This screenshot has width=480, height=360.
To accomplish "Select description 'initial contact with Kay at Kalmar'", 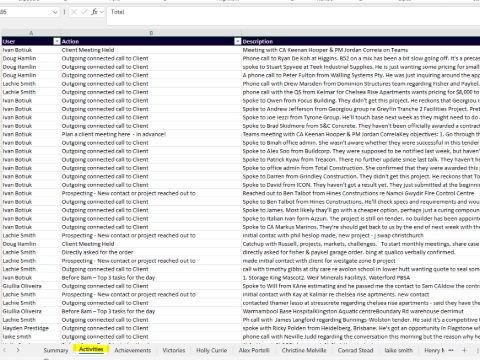I will tap(361, 295).
